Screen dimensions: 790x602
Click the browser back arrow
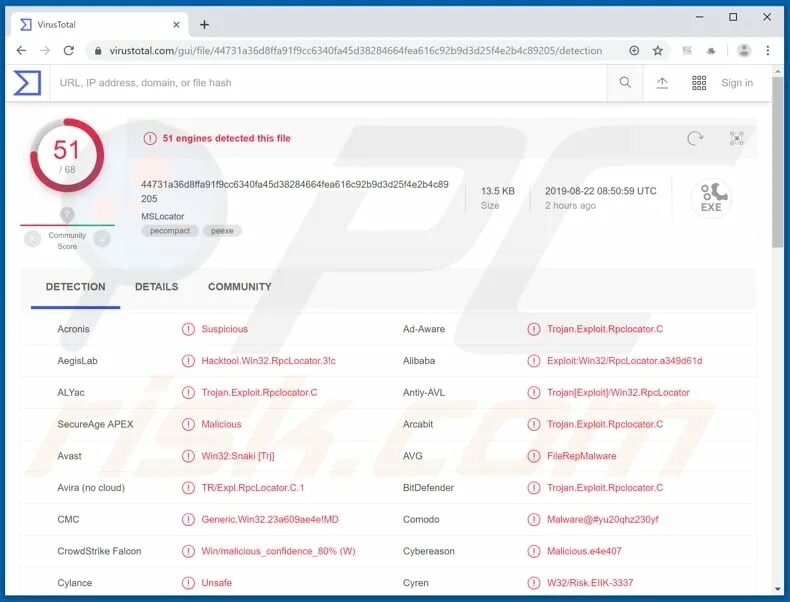click(21, 50)
